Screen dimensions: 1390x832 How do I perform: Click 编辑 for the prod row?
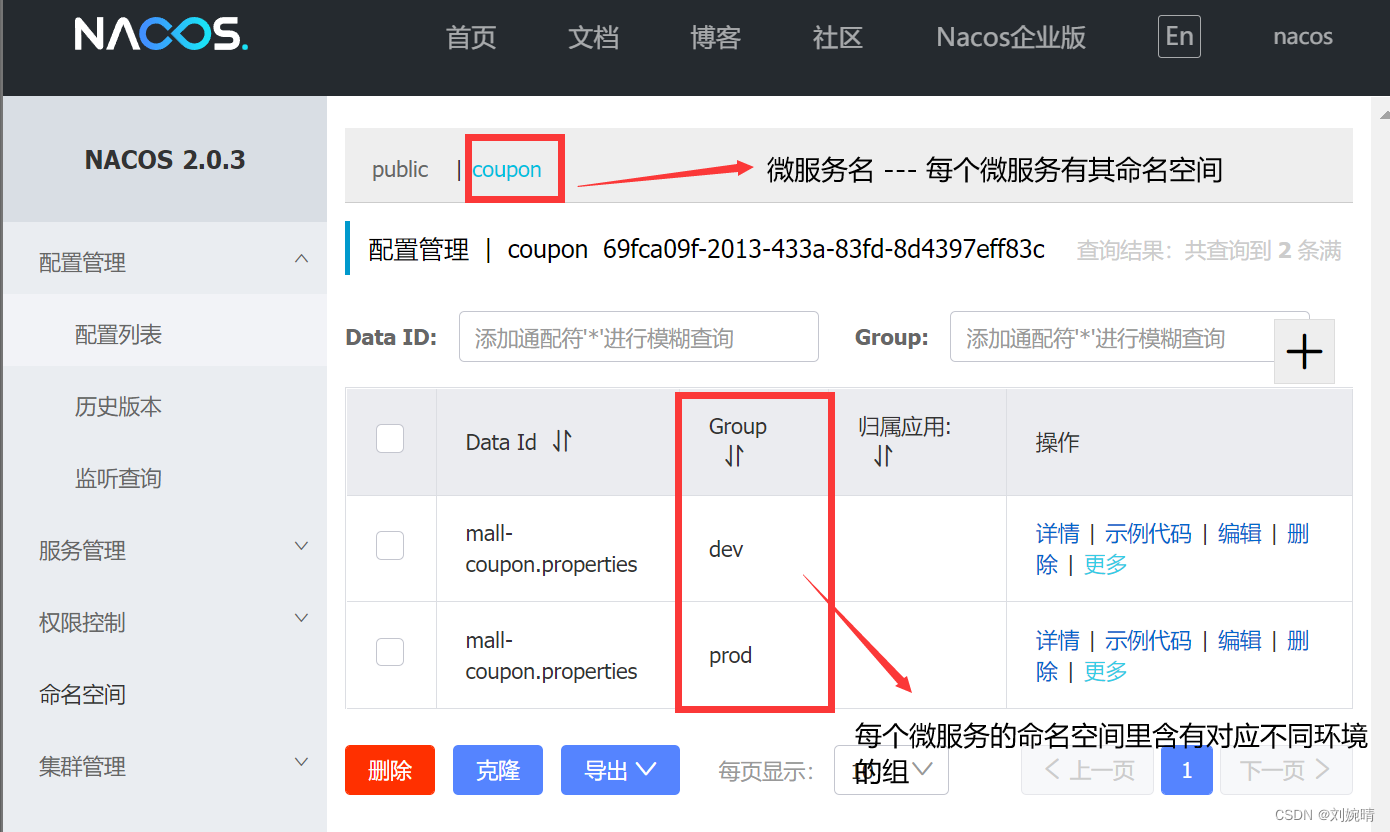[1240, 641]
